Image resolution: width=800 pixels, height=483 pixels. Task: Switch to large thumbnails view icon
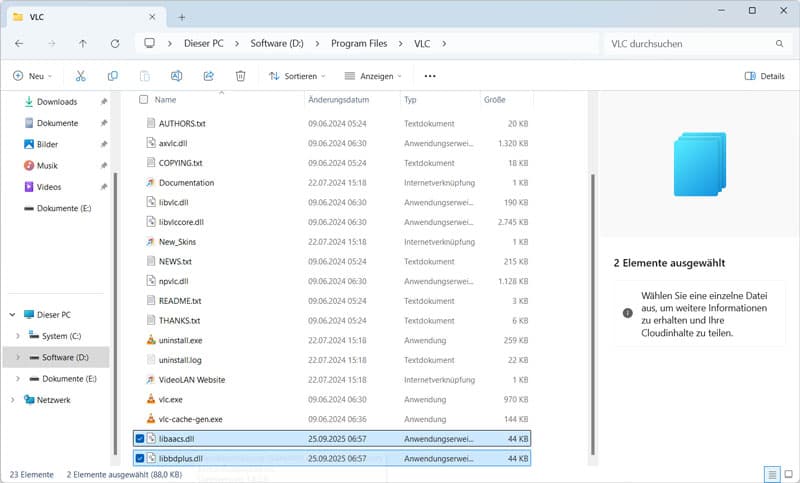789,474
